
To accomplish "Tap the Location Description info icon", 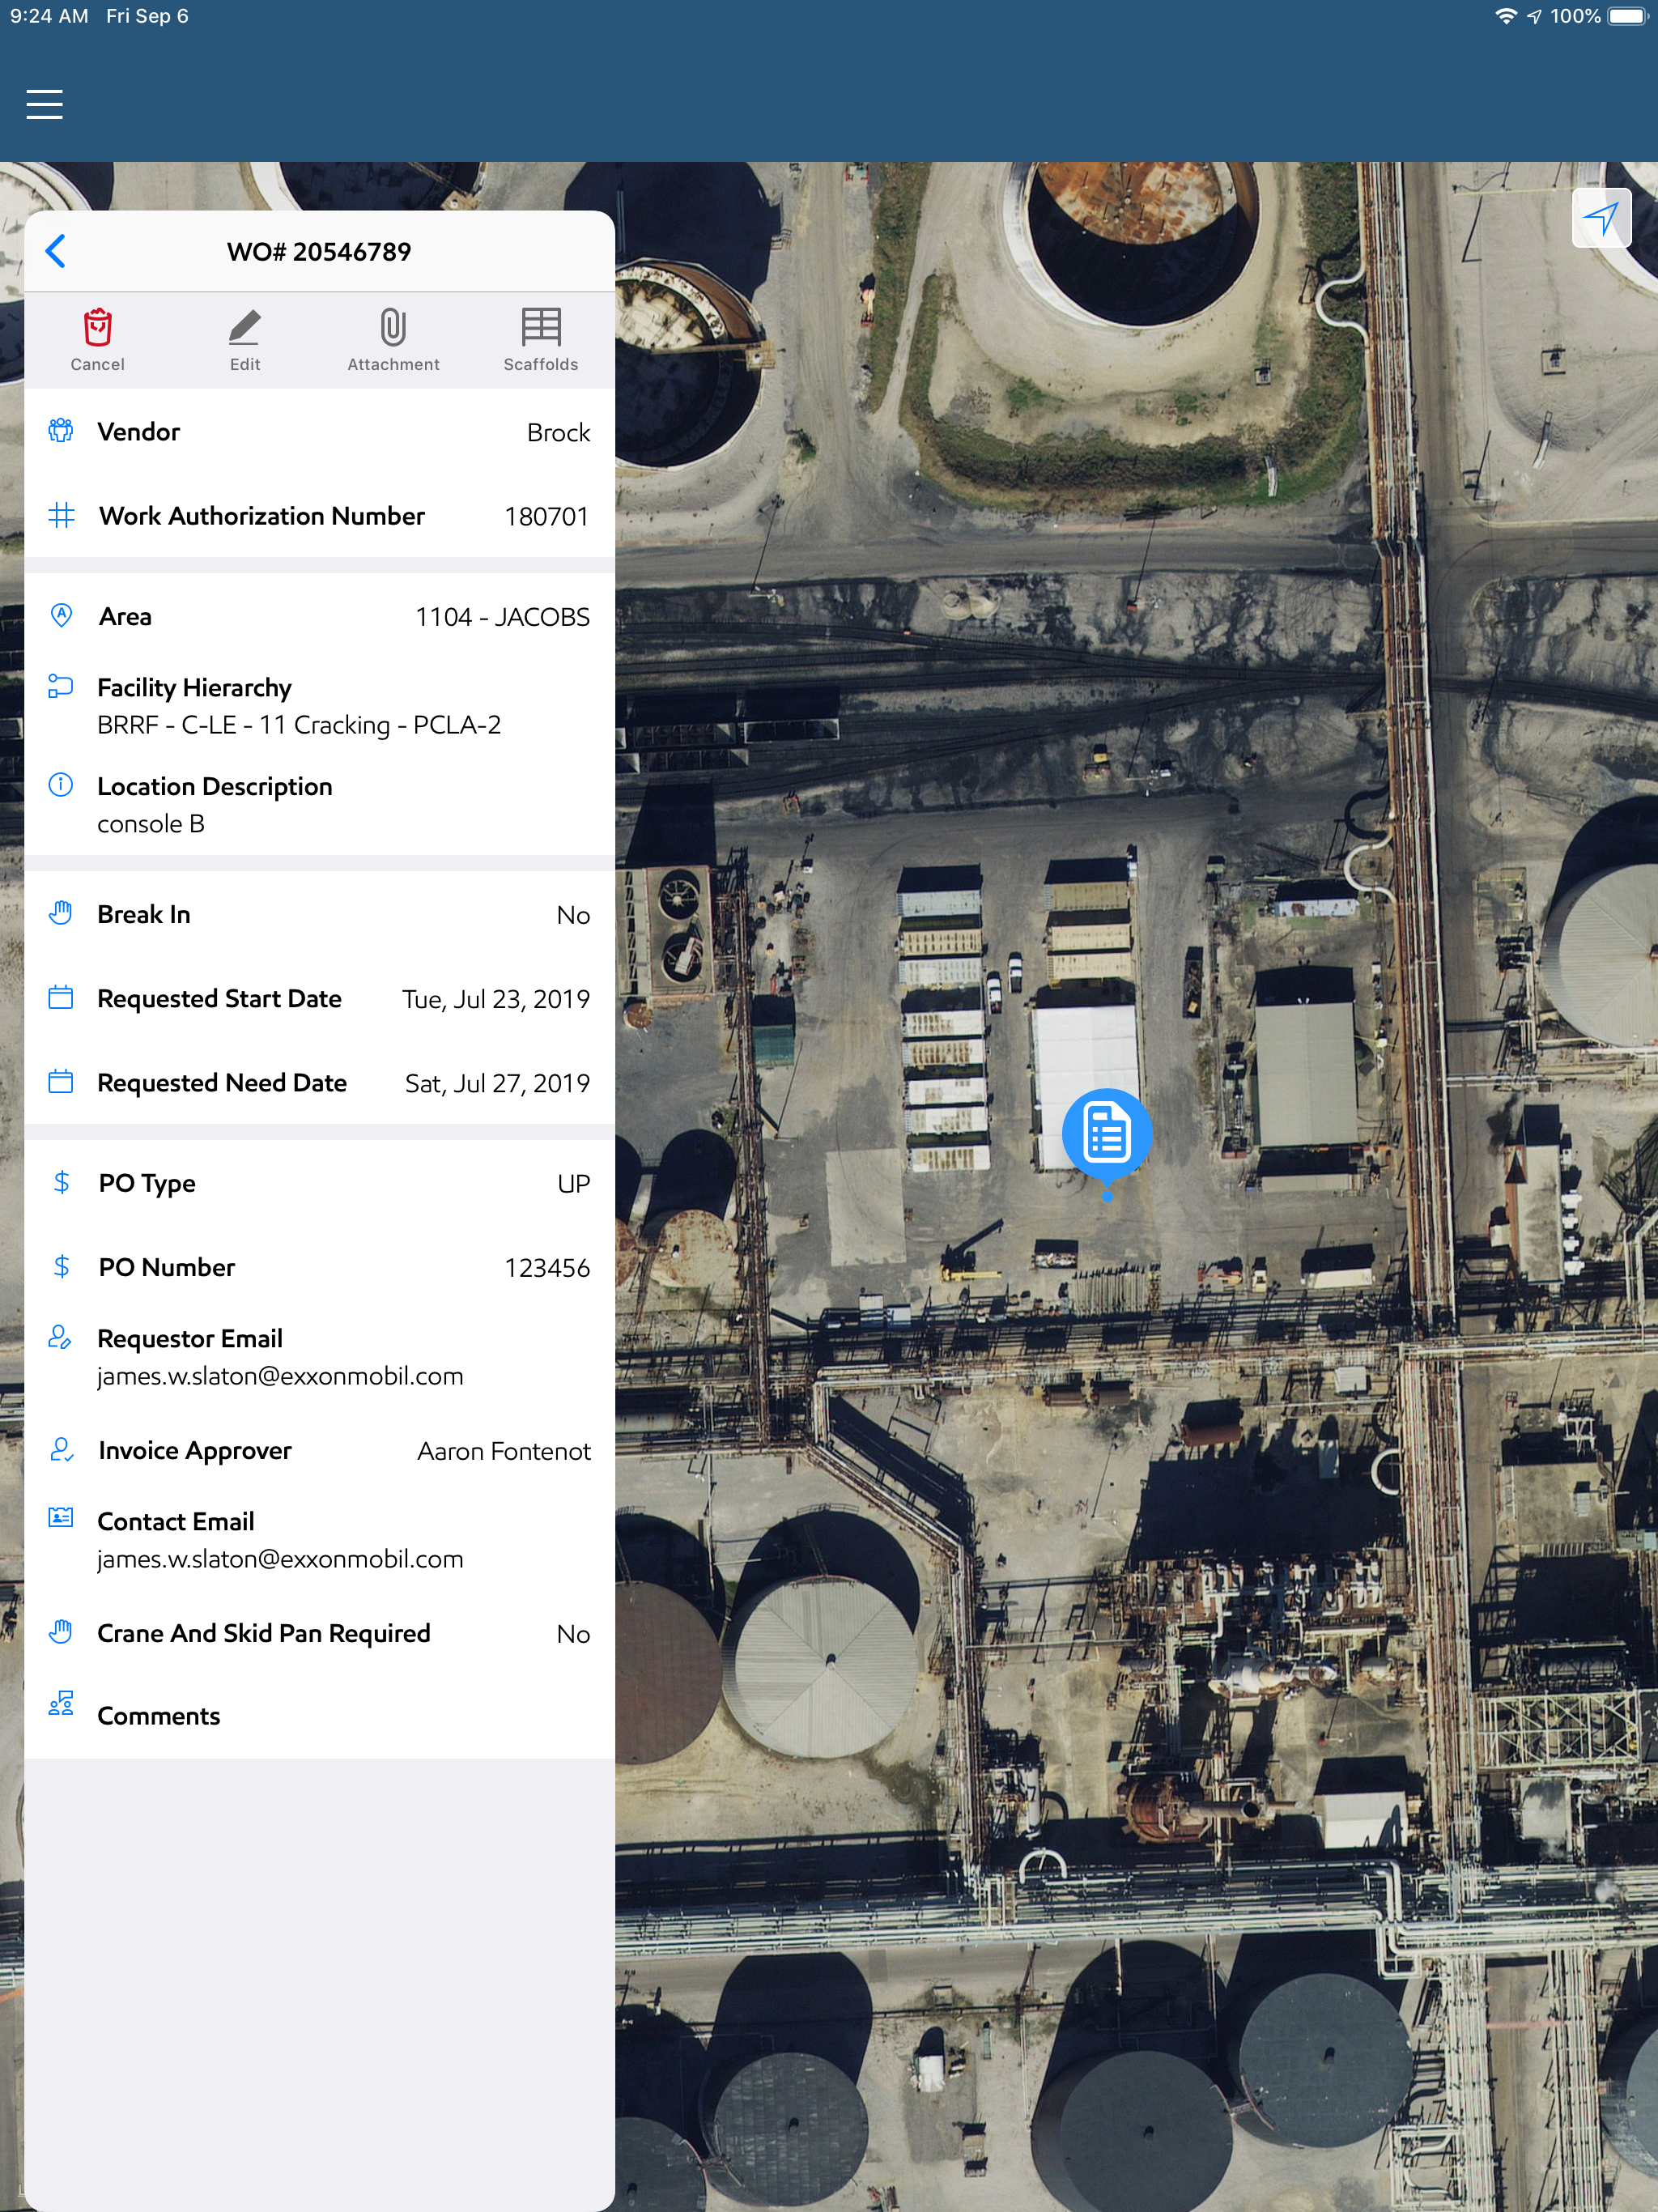I will (x=61, y=785).
